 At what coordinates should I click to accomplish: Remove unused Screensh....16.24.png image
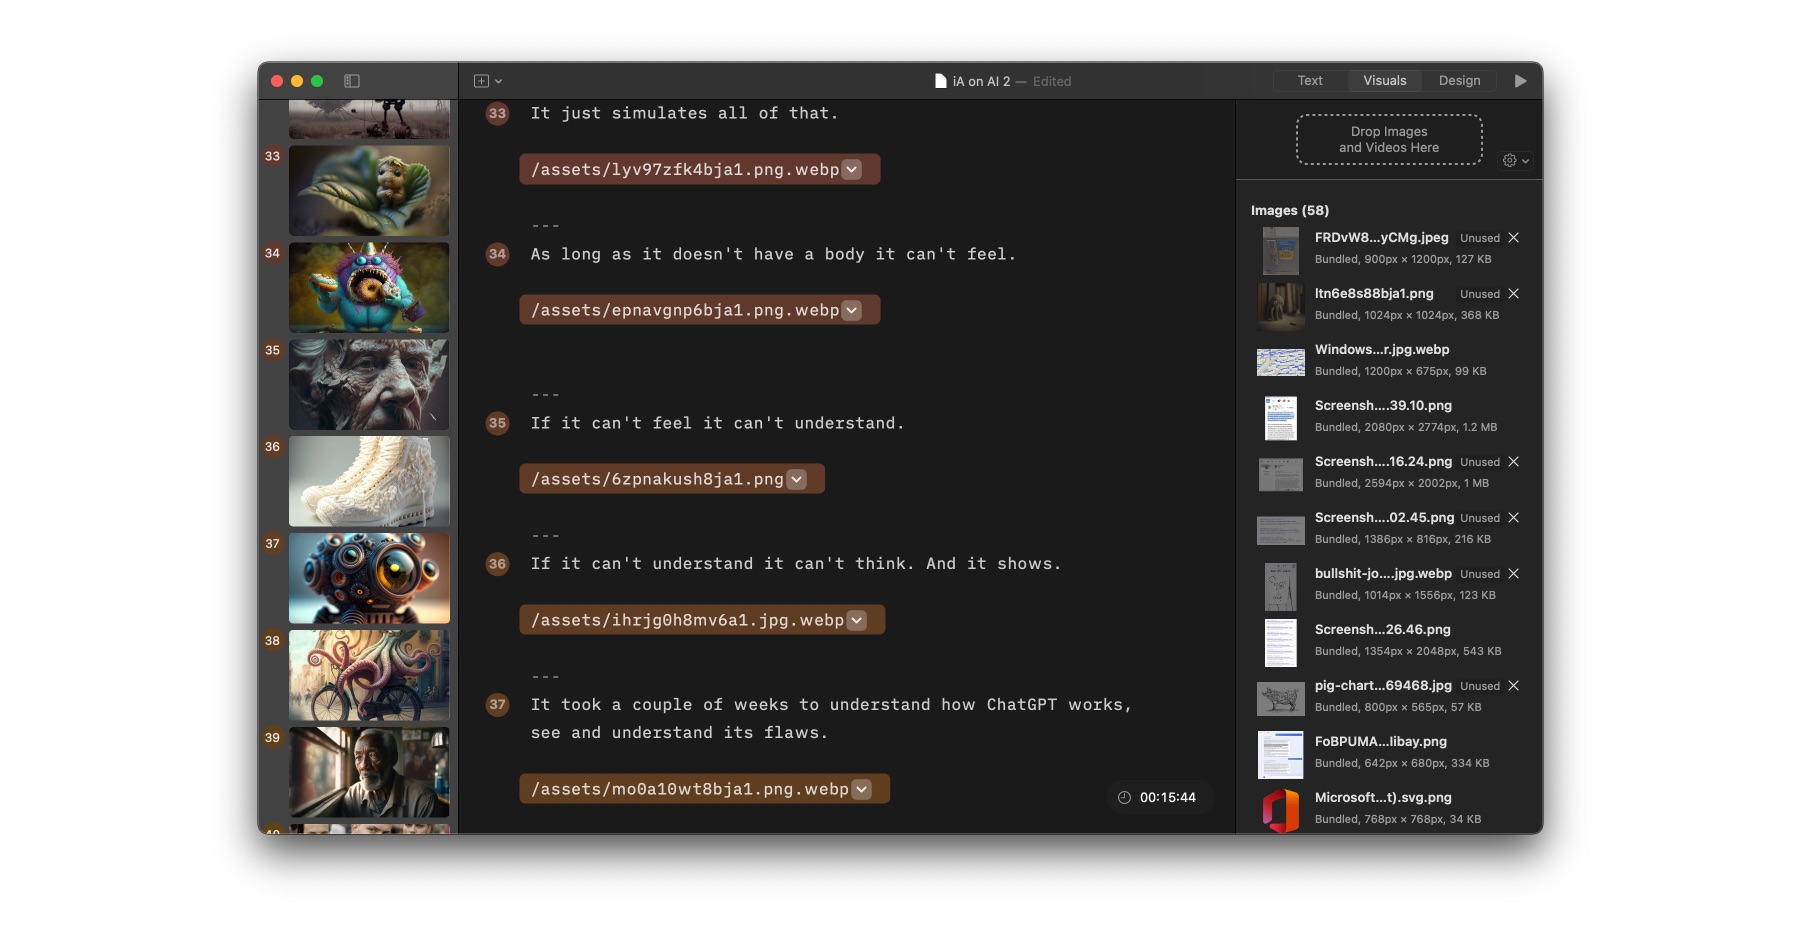tap(1514, 462)
